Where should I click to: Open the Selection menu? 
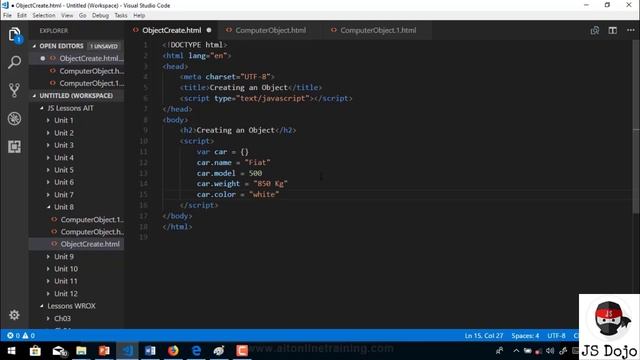coord(44,16)
